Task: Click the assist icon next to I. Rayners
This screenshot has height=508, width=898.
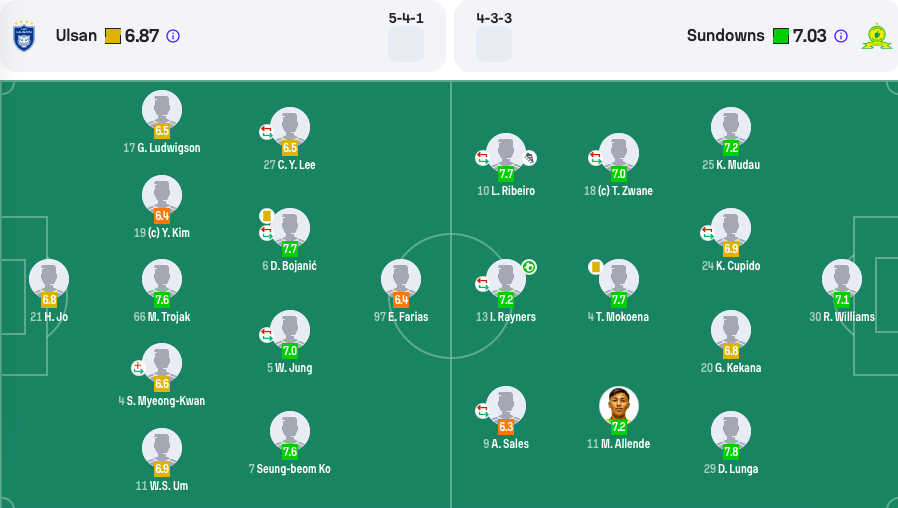Action: [x=529, y=267]
